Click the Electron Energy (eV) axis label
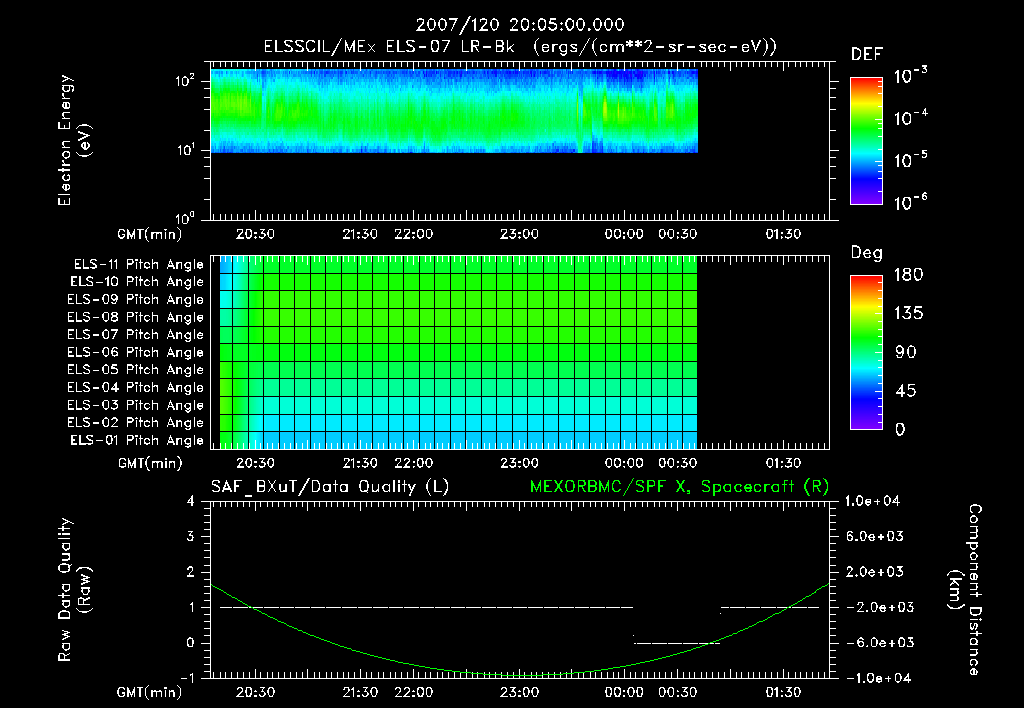 tap(75, 140)
